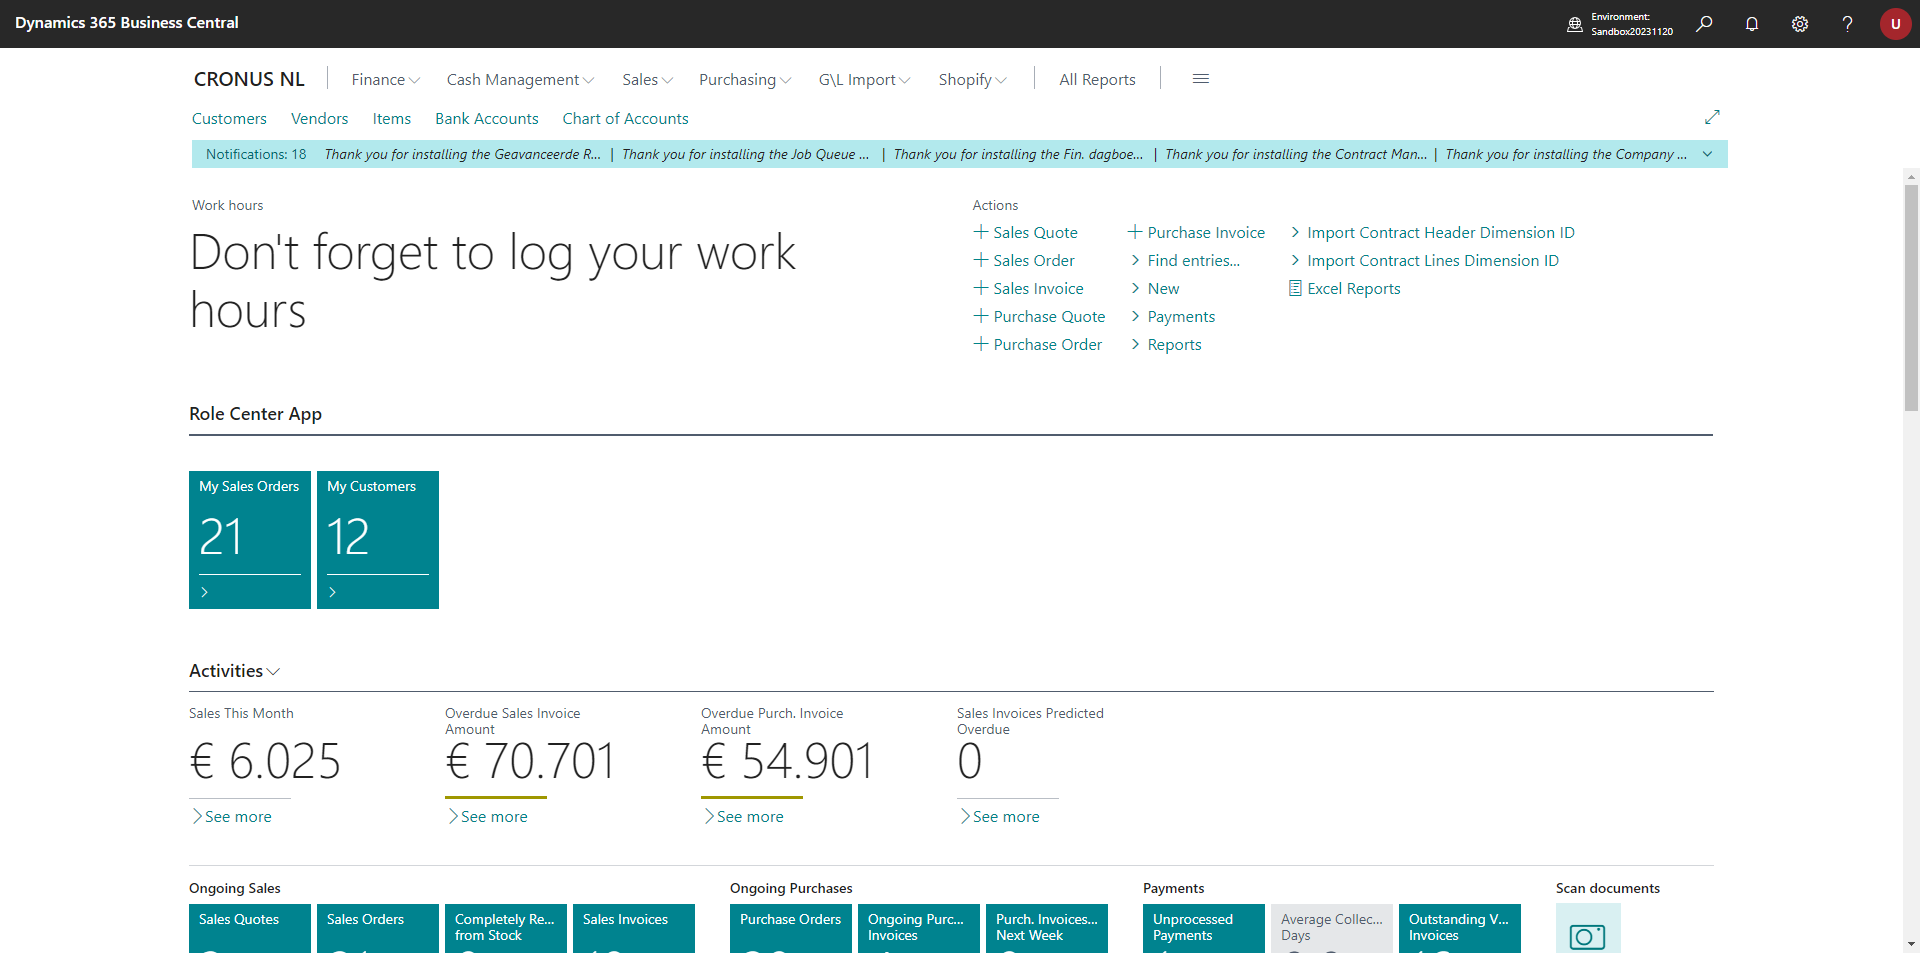Open the Shopify menu
This screenshot has height=953, width=1920.
[x=972, y=80]
